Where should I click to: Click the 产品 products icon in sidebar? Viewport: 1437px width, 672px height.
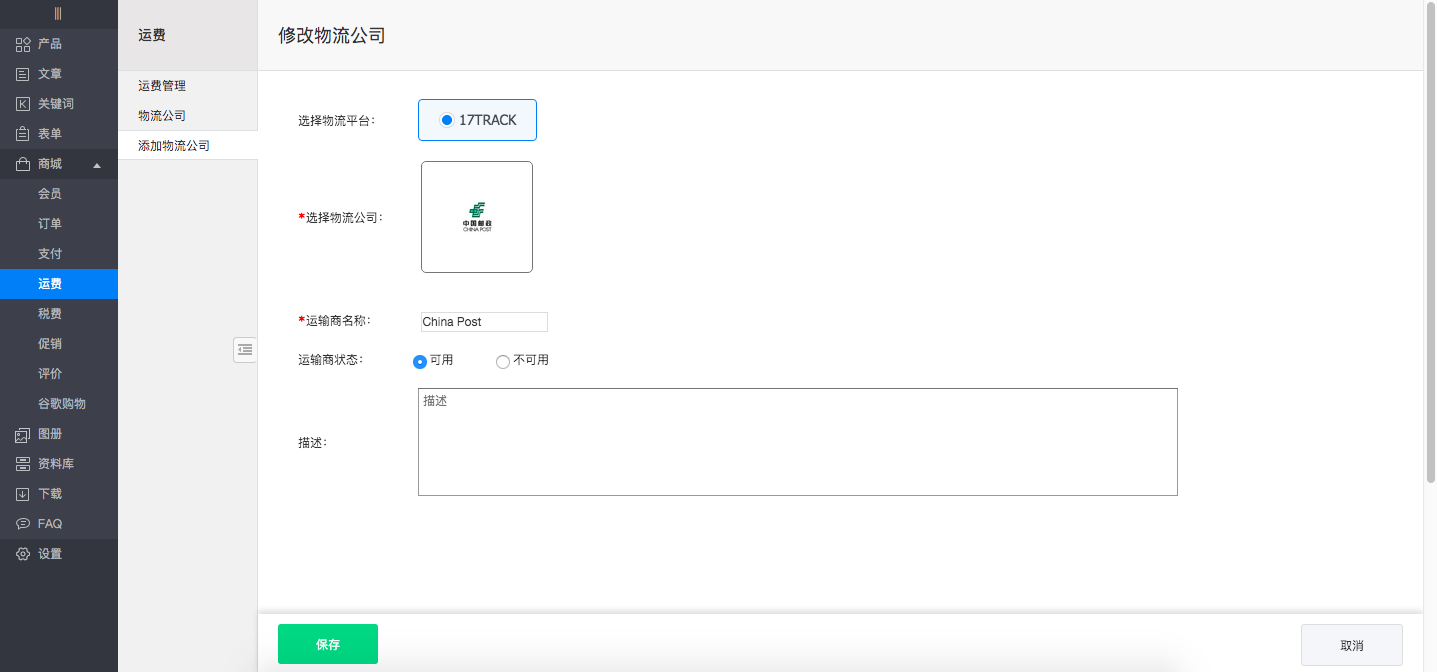[x=23, y=44]
